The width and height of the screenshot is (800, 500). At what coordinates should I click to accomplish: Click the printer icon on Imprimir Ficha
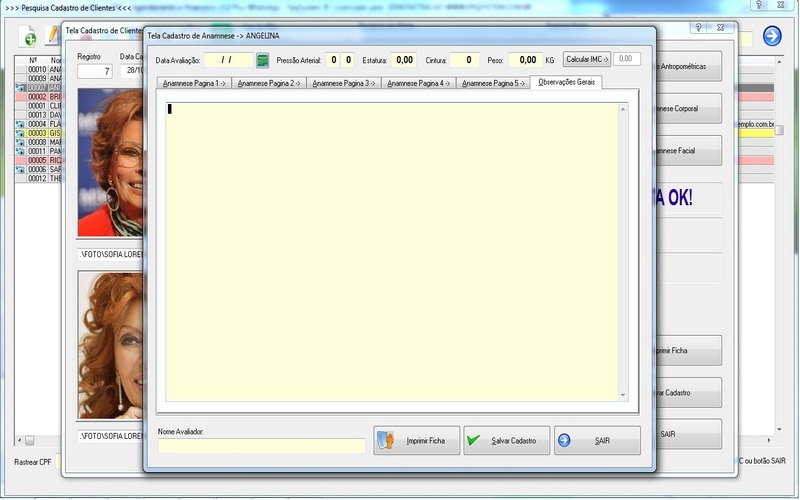(x=386, y=440)
